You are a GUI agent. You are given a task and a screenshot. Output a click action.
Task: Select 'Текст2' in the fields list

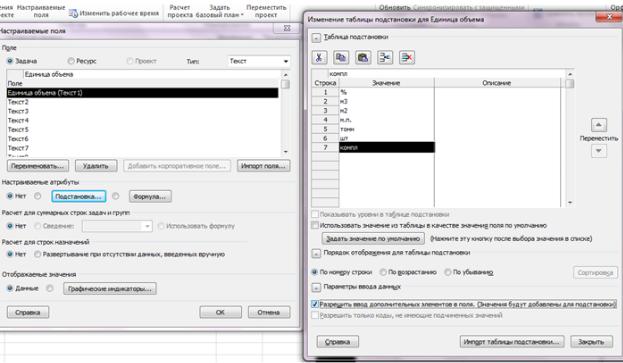pyautogui.click(x=143, y=102)
